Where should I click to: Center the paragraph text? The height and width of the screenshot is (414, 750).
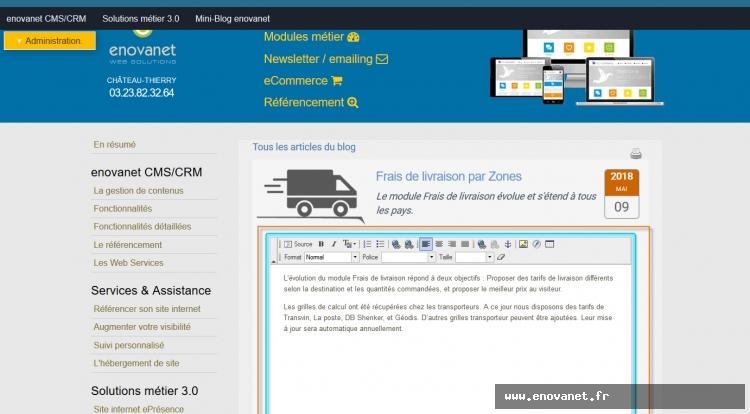(x=439, y=244)
